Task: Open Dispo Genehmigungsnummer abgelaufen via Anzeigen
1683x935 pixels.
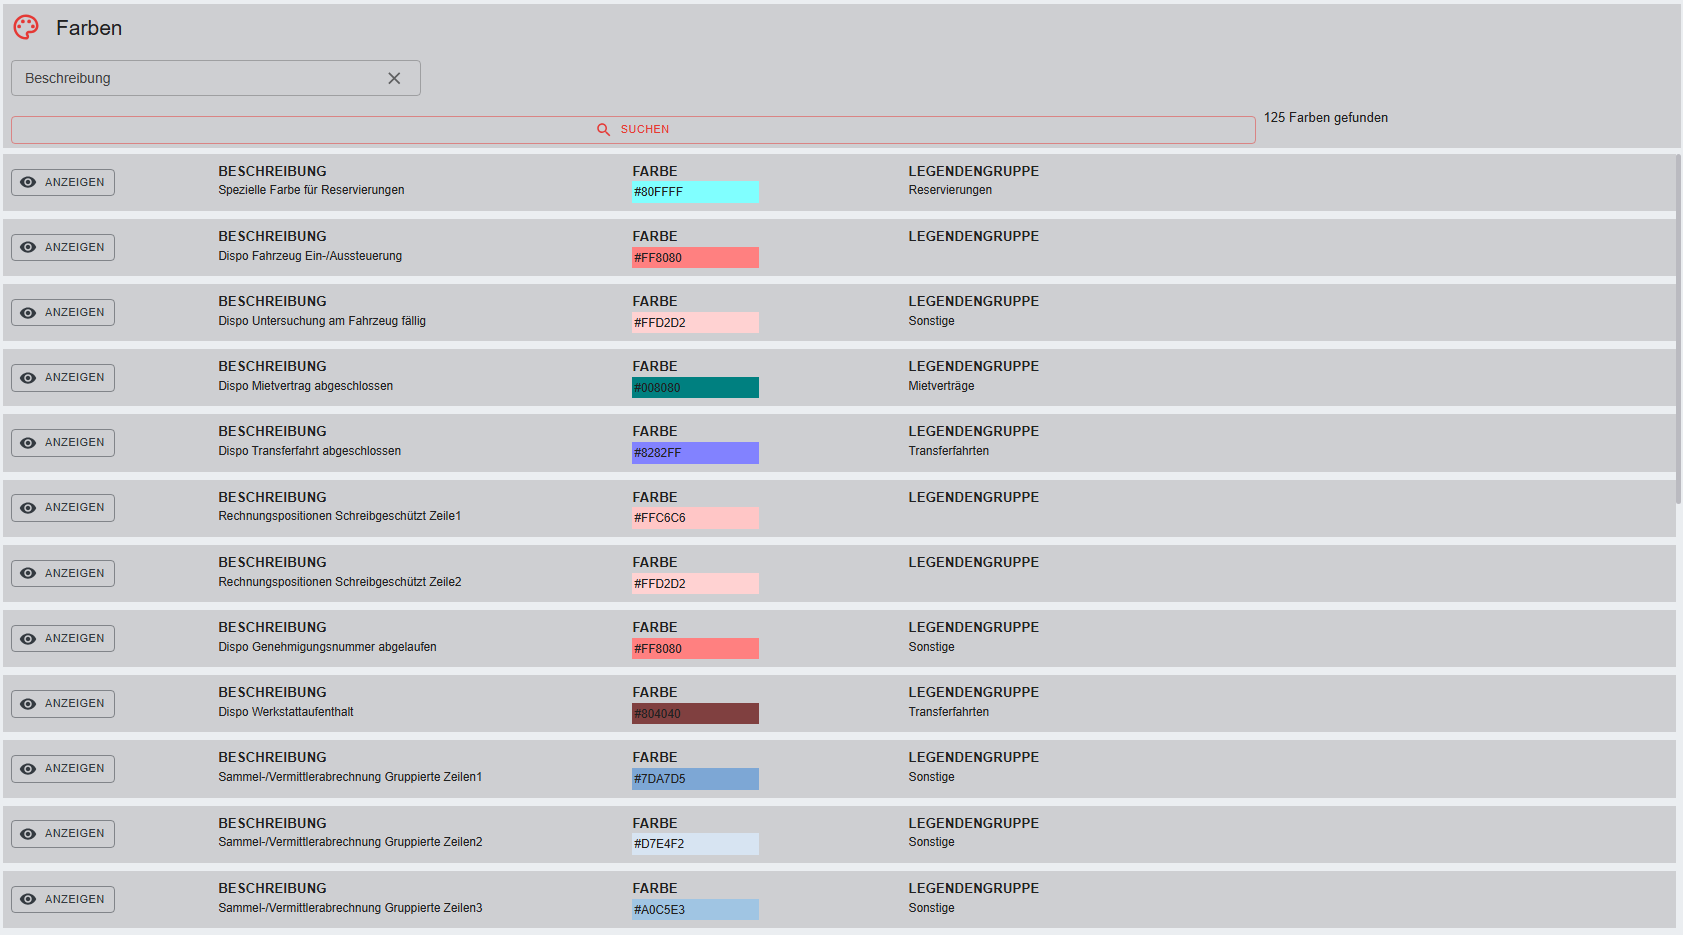Action: point(63,638)
